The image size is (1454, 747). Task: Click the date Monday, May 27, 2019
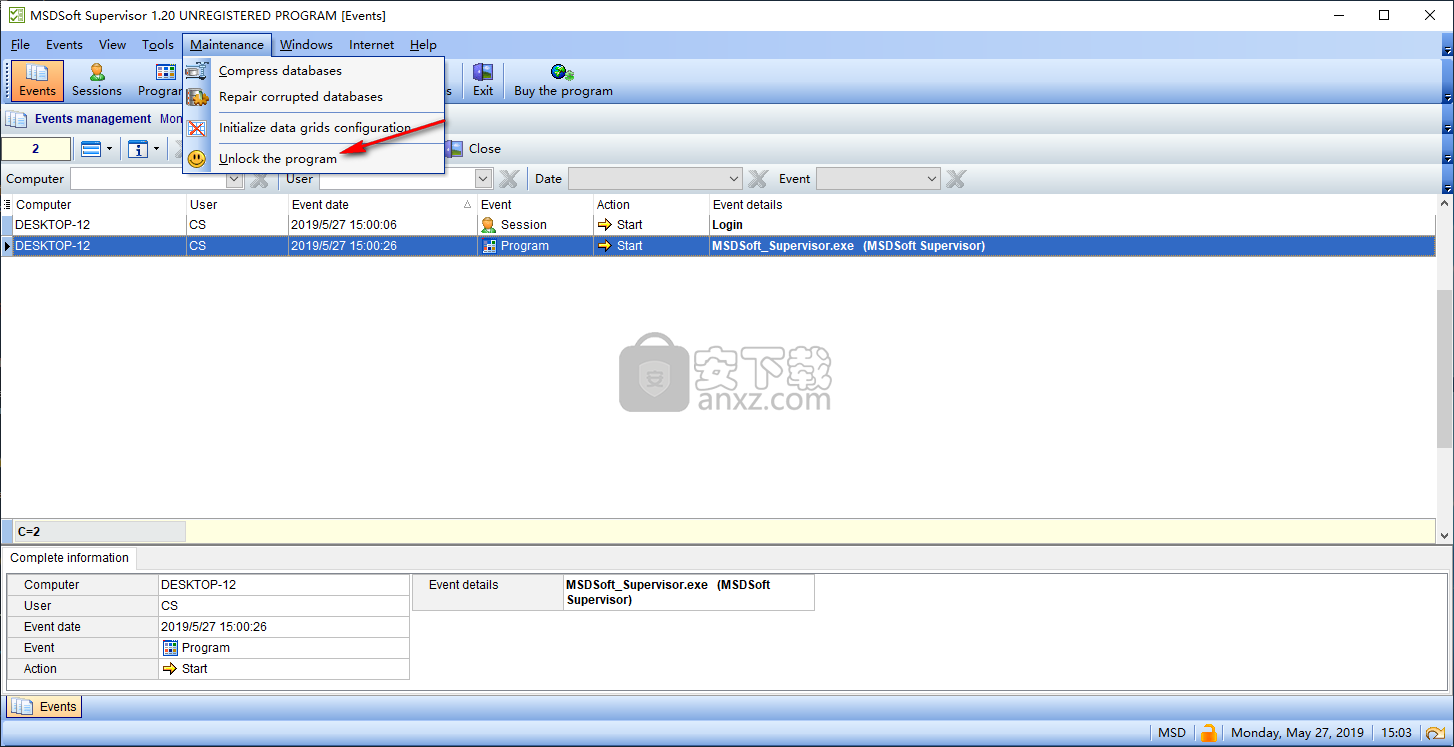(1295, 733)
